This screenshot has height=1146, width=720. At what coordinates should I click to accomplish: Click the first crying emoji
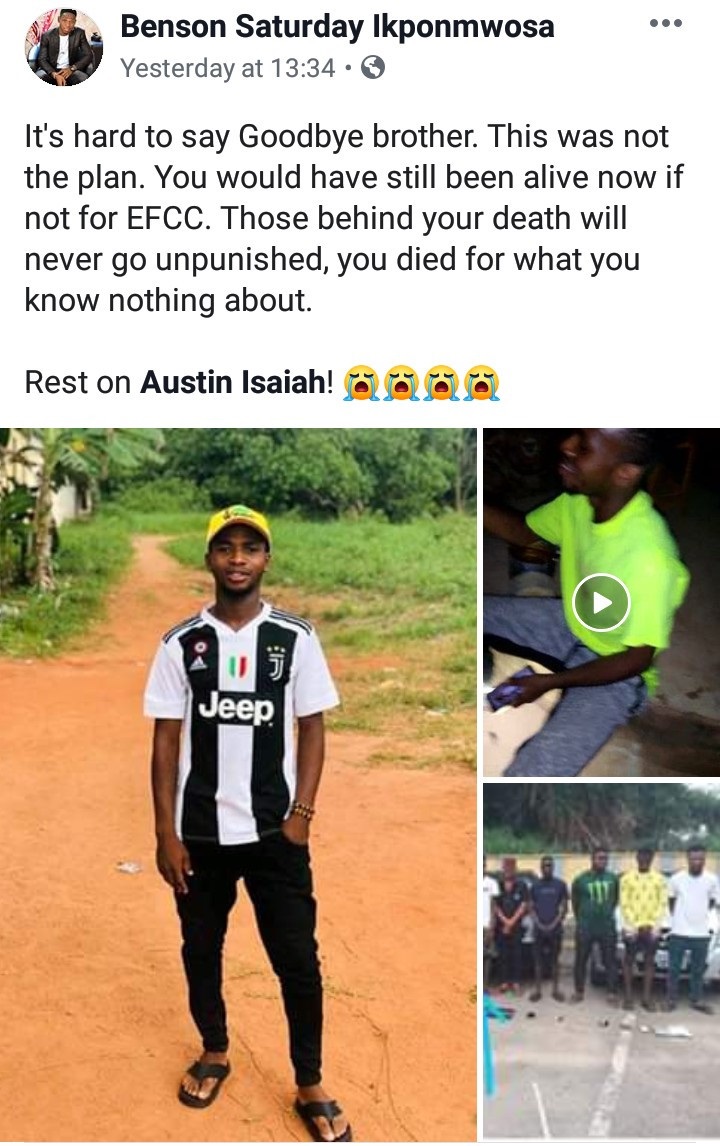362,382
